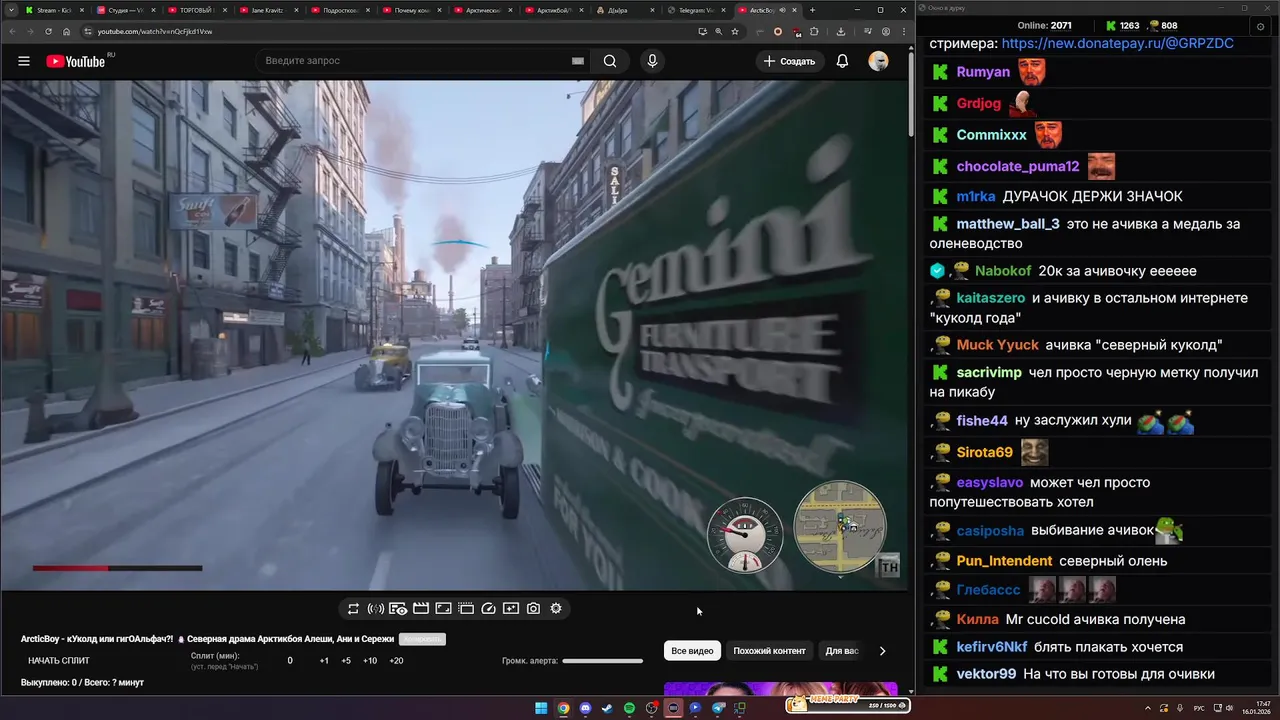Open browser downloads icon

click(841, 31)
